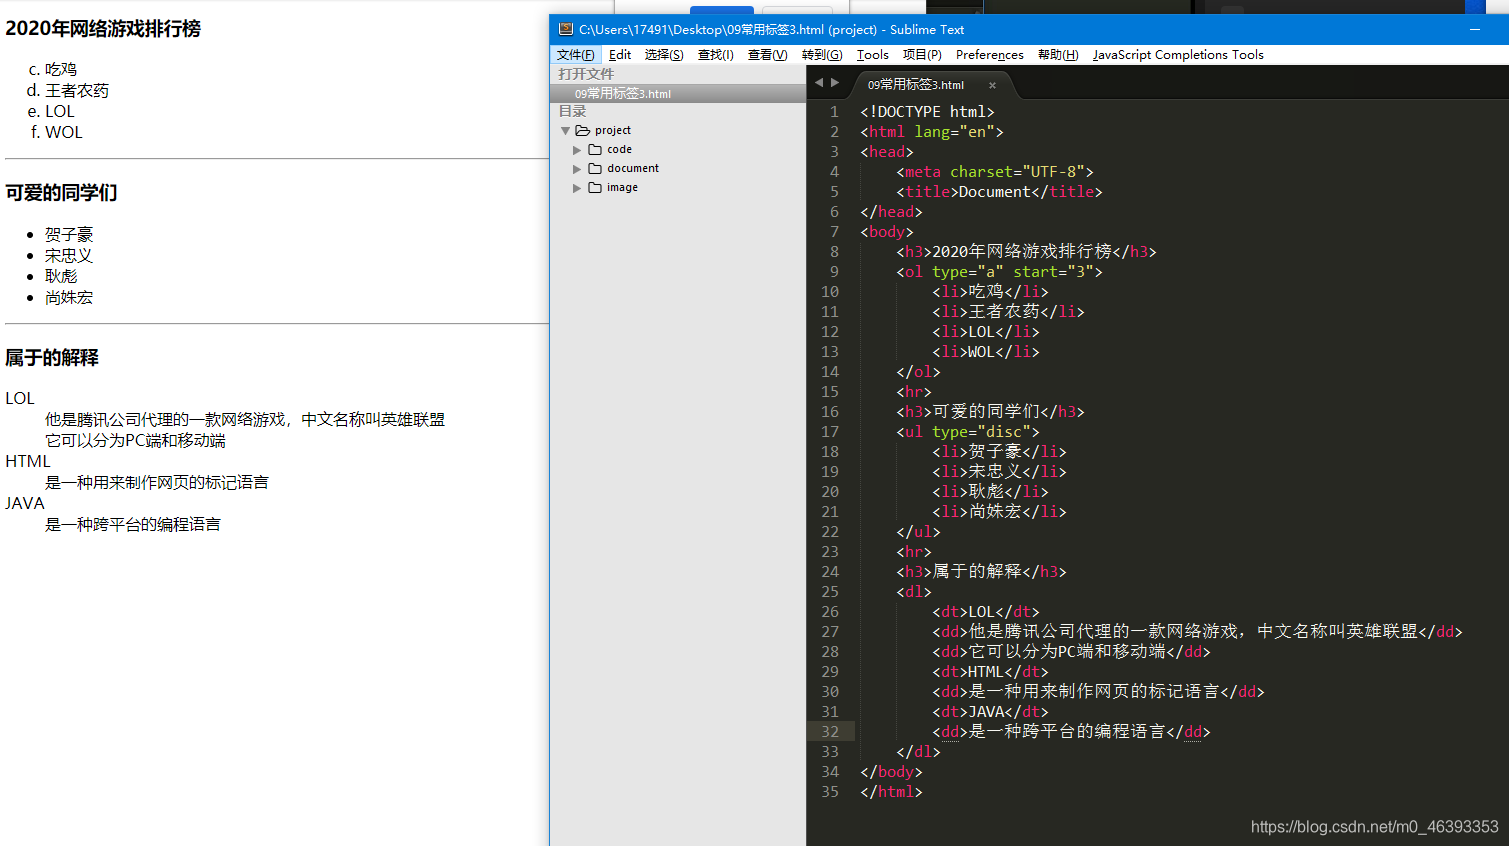Open the 选择(S) menu
This screenshot has height=846, width=1509.
click(x=664, y=55)
